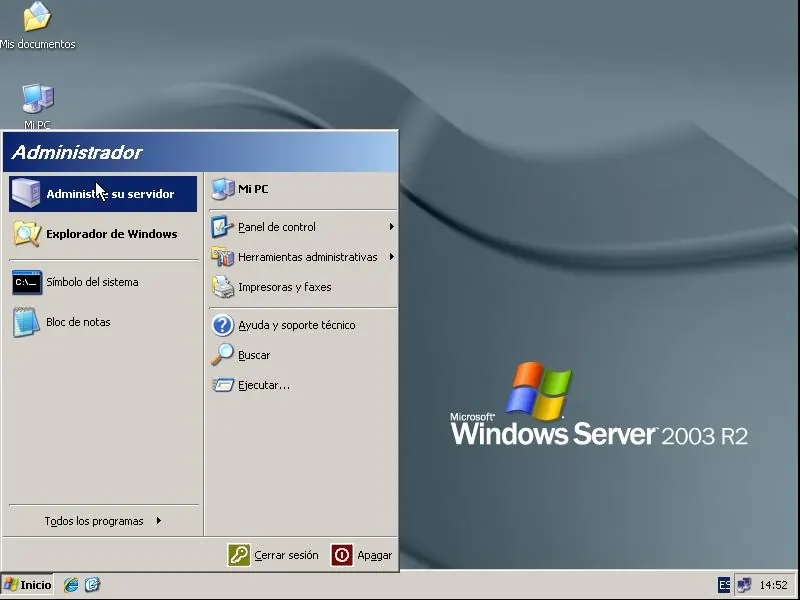Click the Panel de control text label
800x600 pixels.
point(277,227)
